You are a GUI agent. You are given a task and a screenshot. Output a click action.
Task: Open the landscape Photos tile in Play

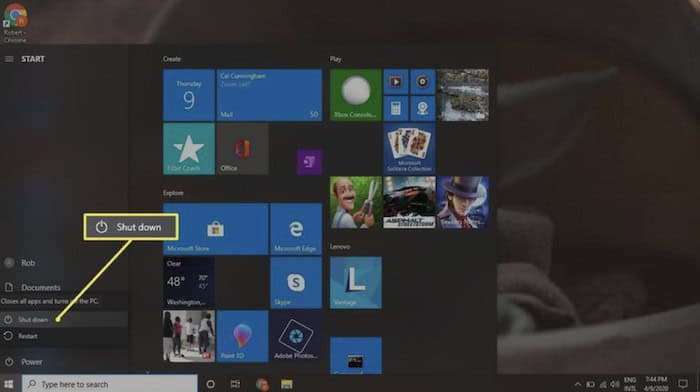click(x=462, y=95)
